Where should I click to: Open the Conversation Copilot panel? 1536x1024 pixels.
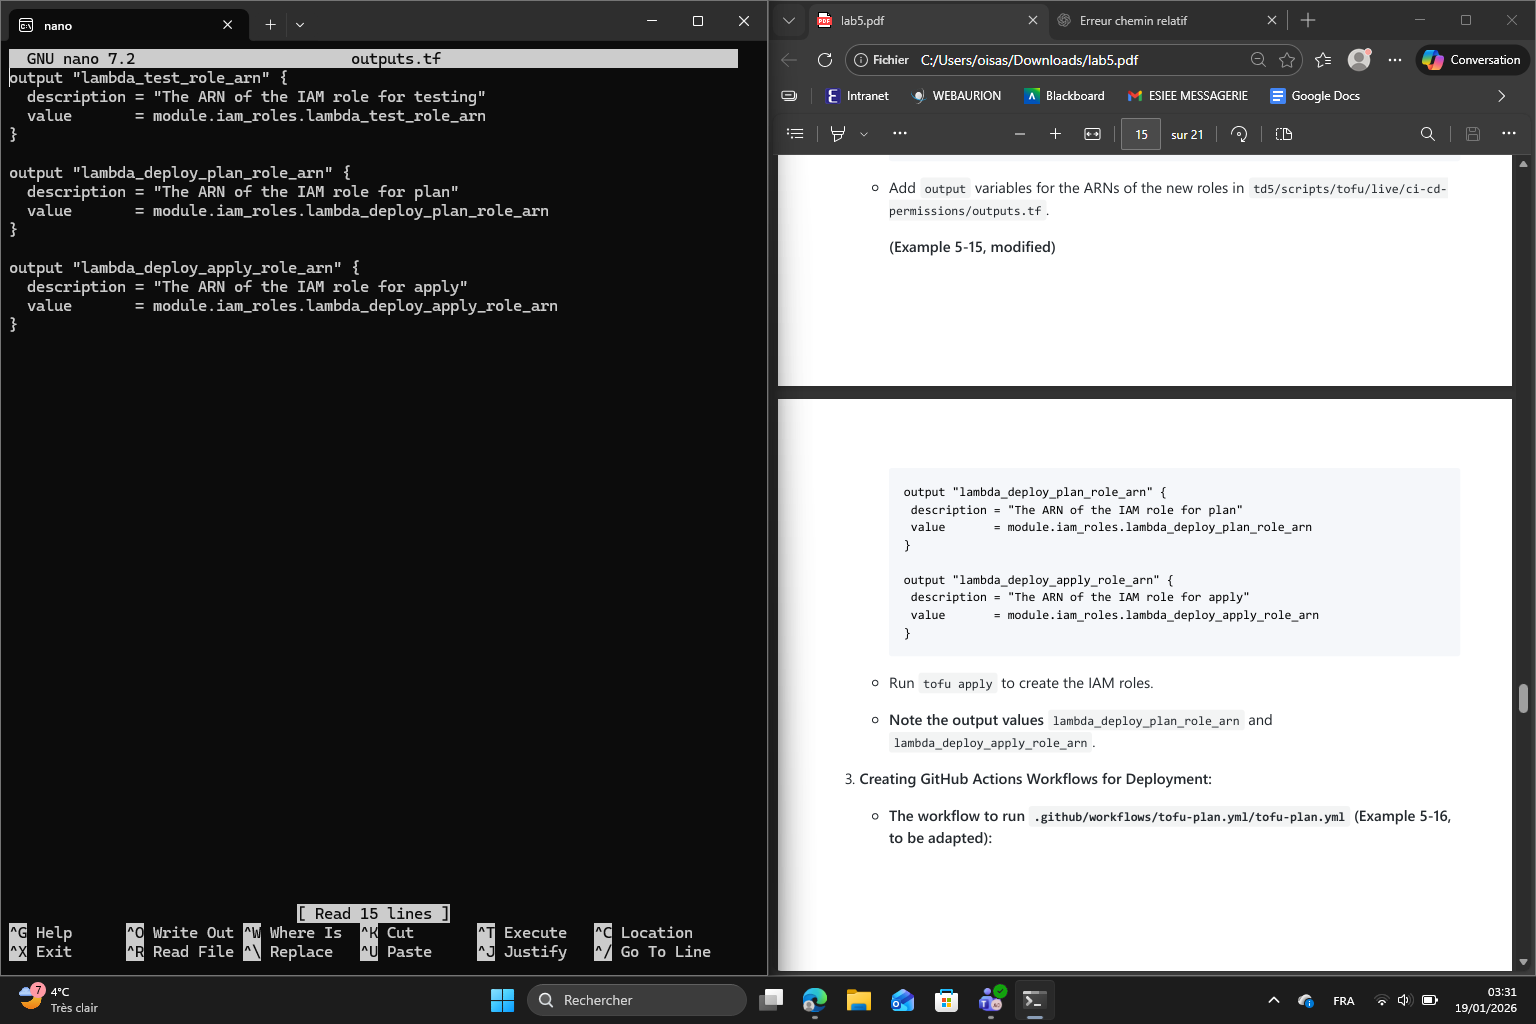click(x=1471, y=59)
